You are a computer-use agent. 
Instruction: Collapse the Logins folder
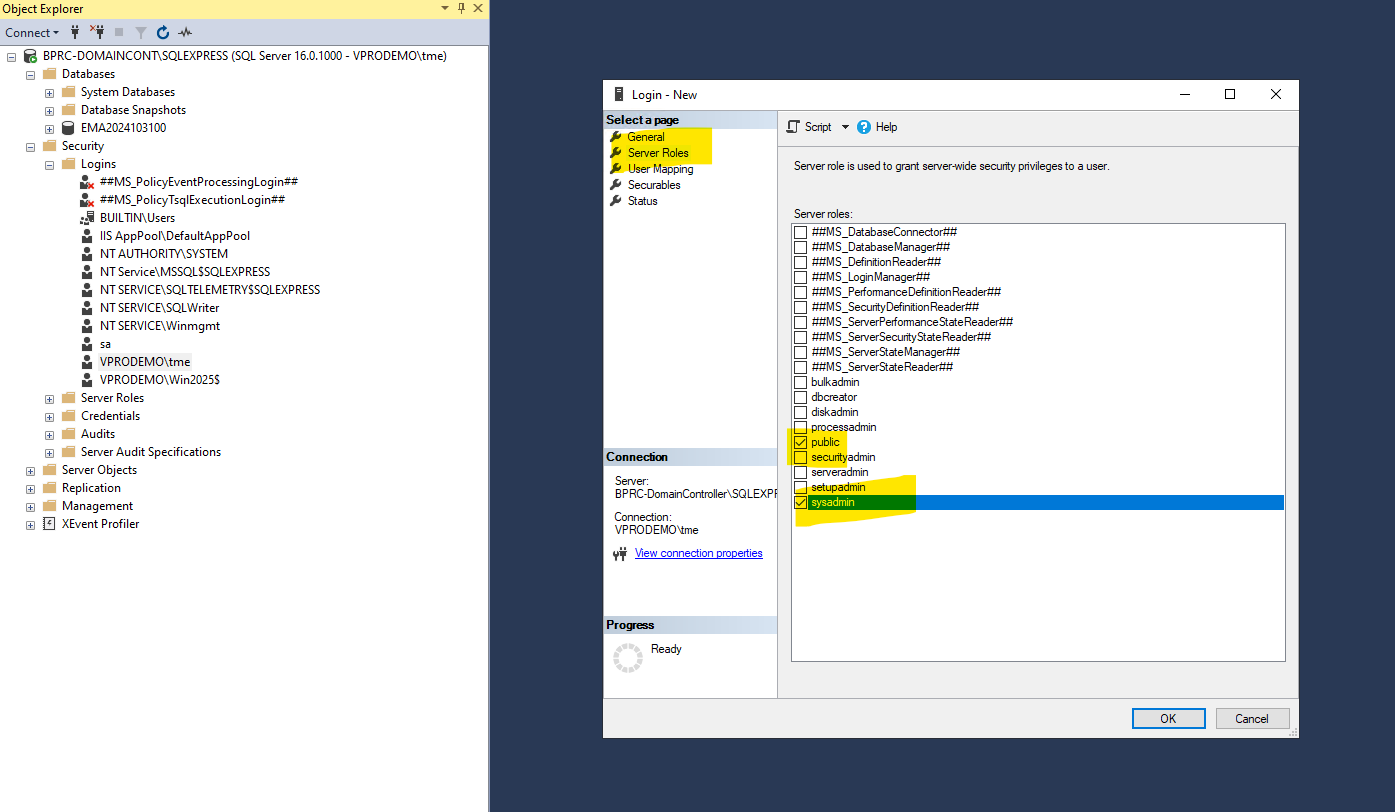[49, 163]
